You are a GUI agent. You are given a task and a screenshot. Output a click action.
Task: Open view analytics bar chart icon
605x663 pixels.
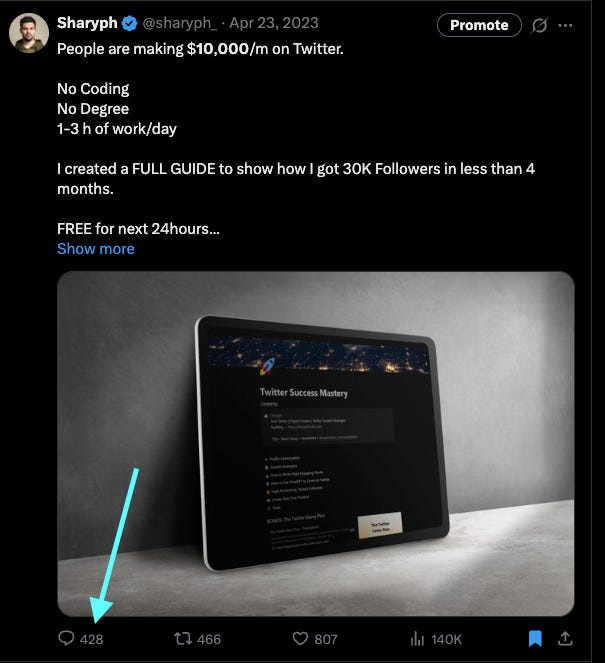pyautogui.click(x=417, y=638)
